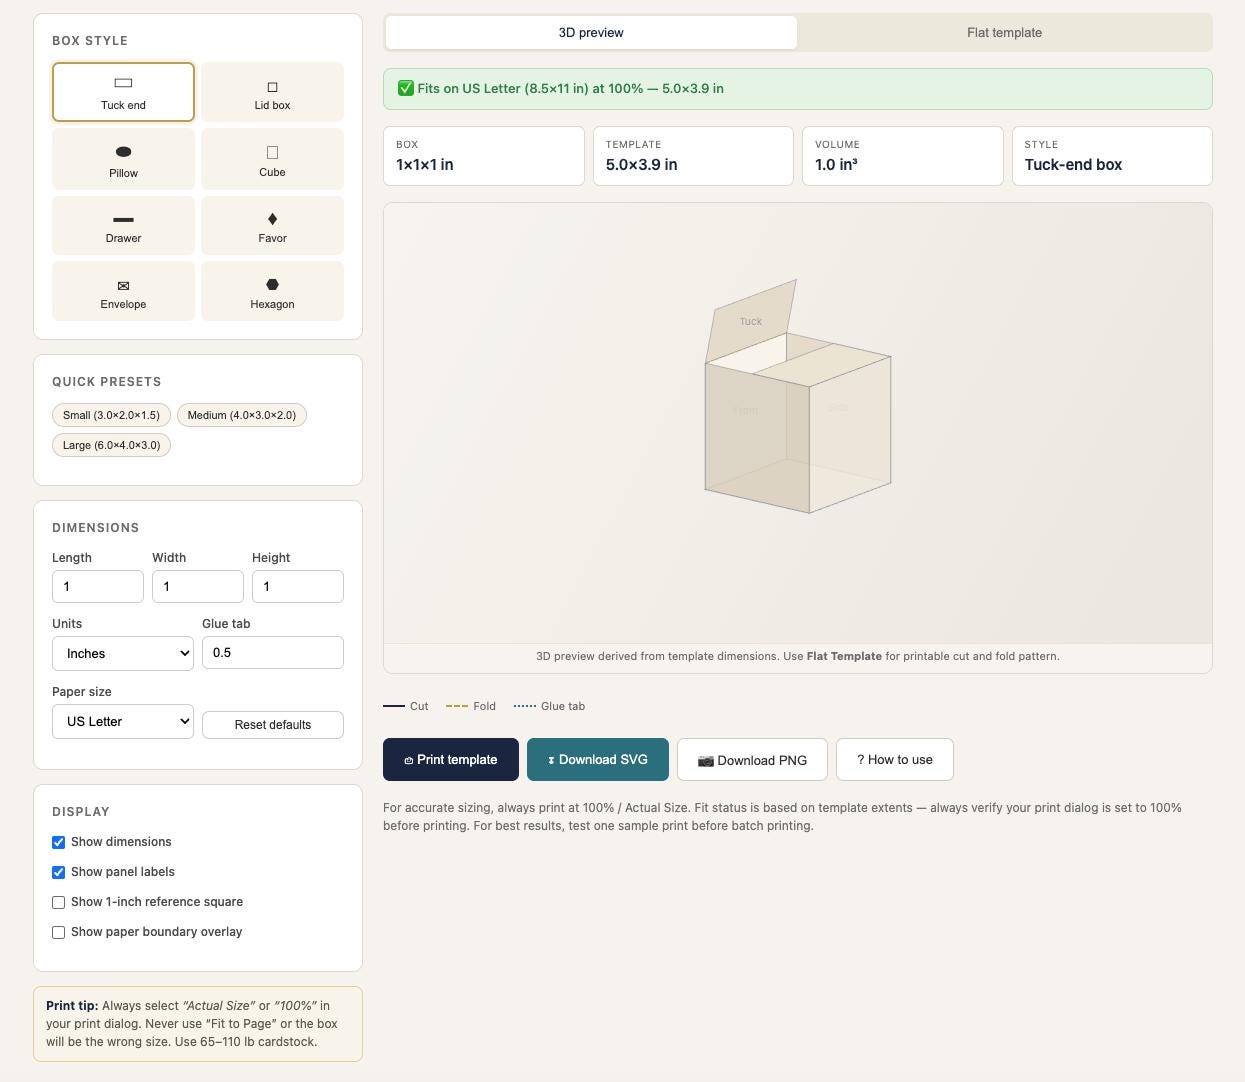Select the Cube box style
Image resolution: width=1245 pixels, height=1082 pixels.
point(272,159)
